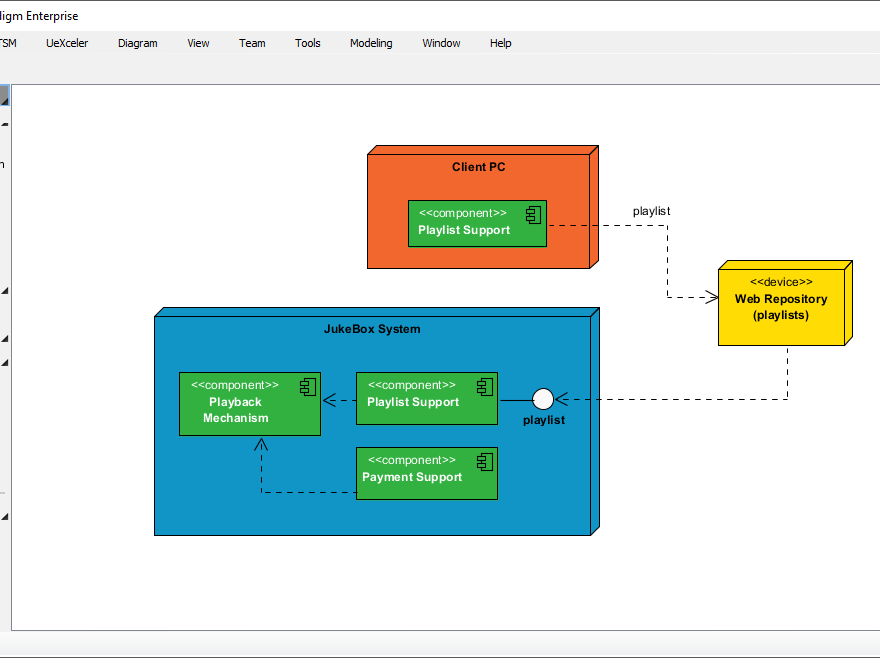Open the Window menu
Image resolution: width=880 pixels, height=658 pixels.
point(440,43)
